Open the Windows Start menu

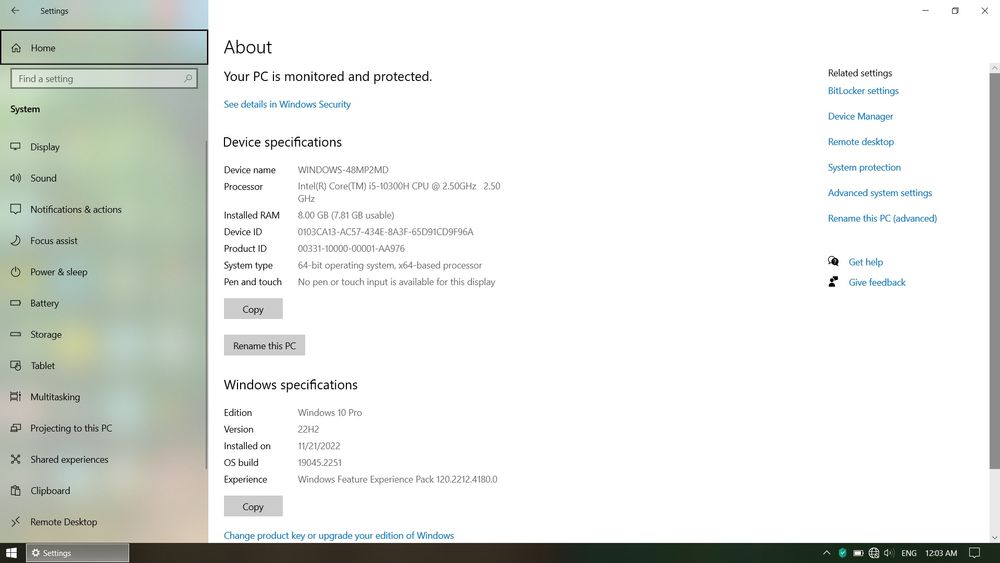pyautogui.click(x=11, y=553)
